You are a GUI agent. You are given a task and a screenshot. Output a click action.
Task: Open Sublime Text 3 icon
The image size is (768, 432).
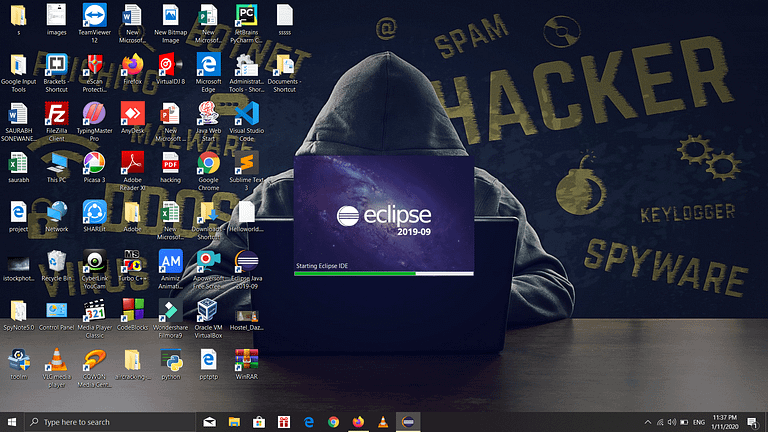tap(246, 171)
